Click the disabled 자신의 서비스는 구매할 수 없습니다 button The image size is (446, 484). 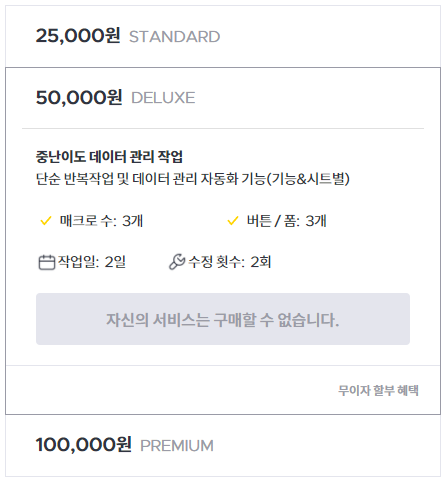coord(223,319)
